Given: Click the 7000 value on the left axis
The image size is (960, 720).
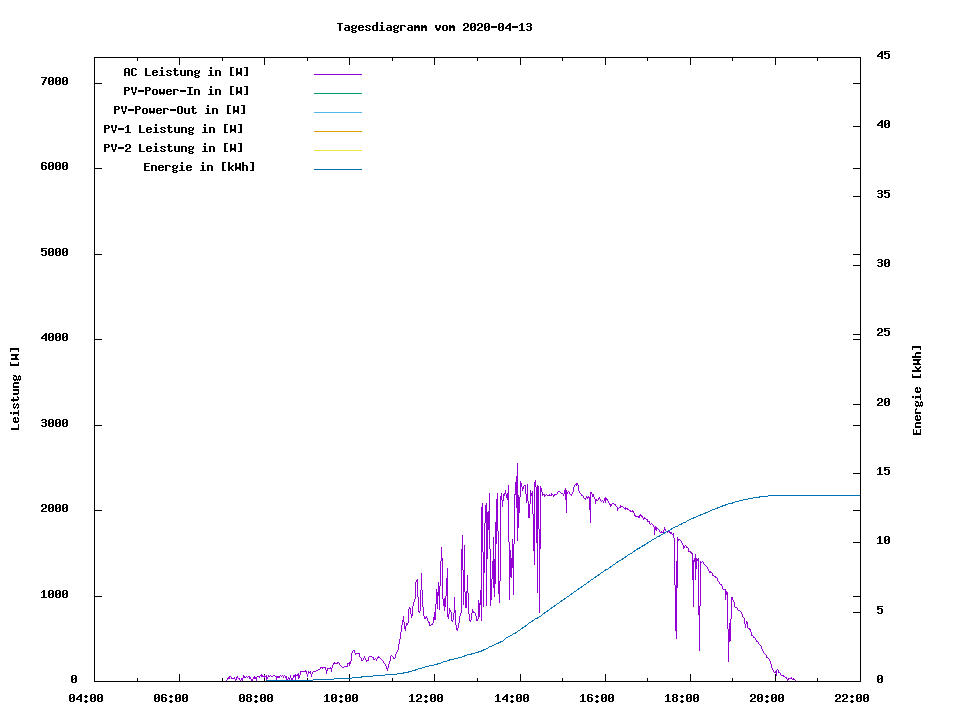Looking at the screenshot, I should coord(53,81).
